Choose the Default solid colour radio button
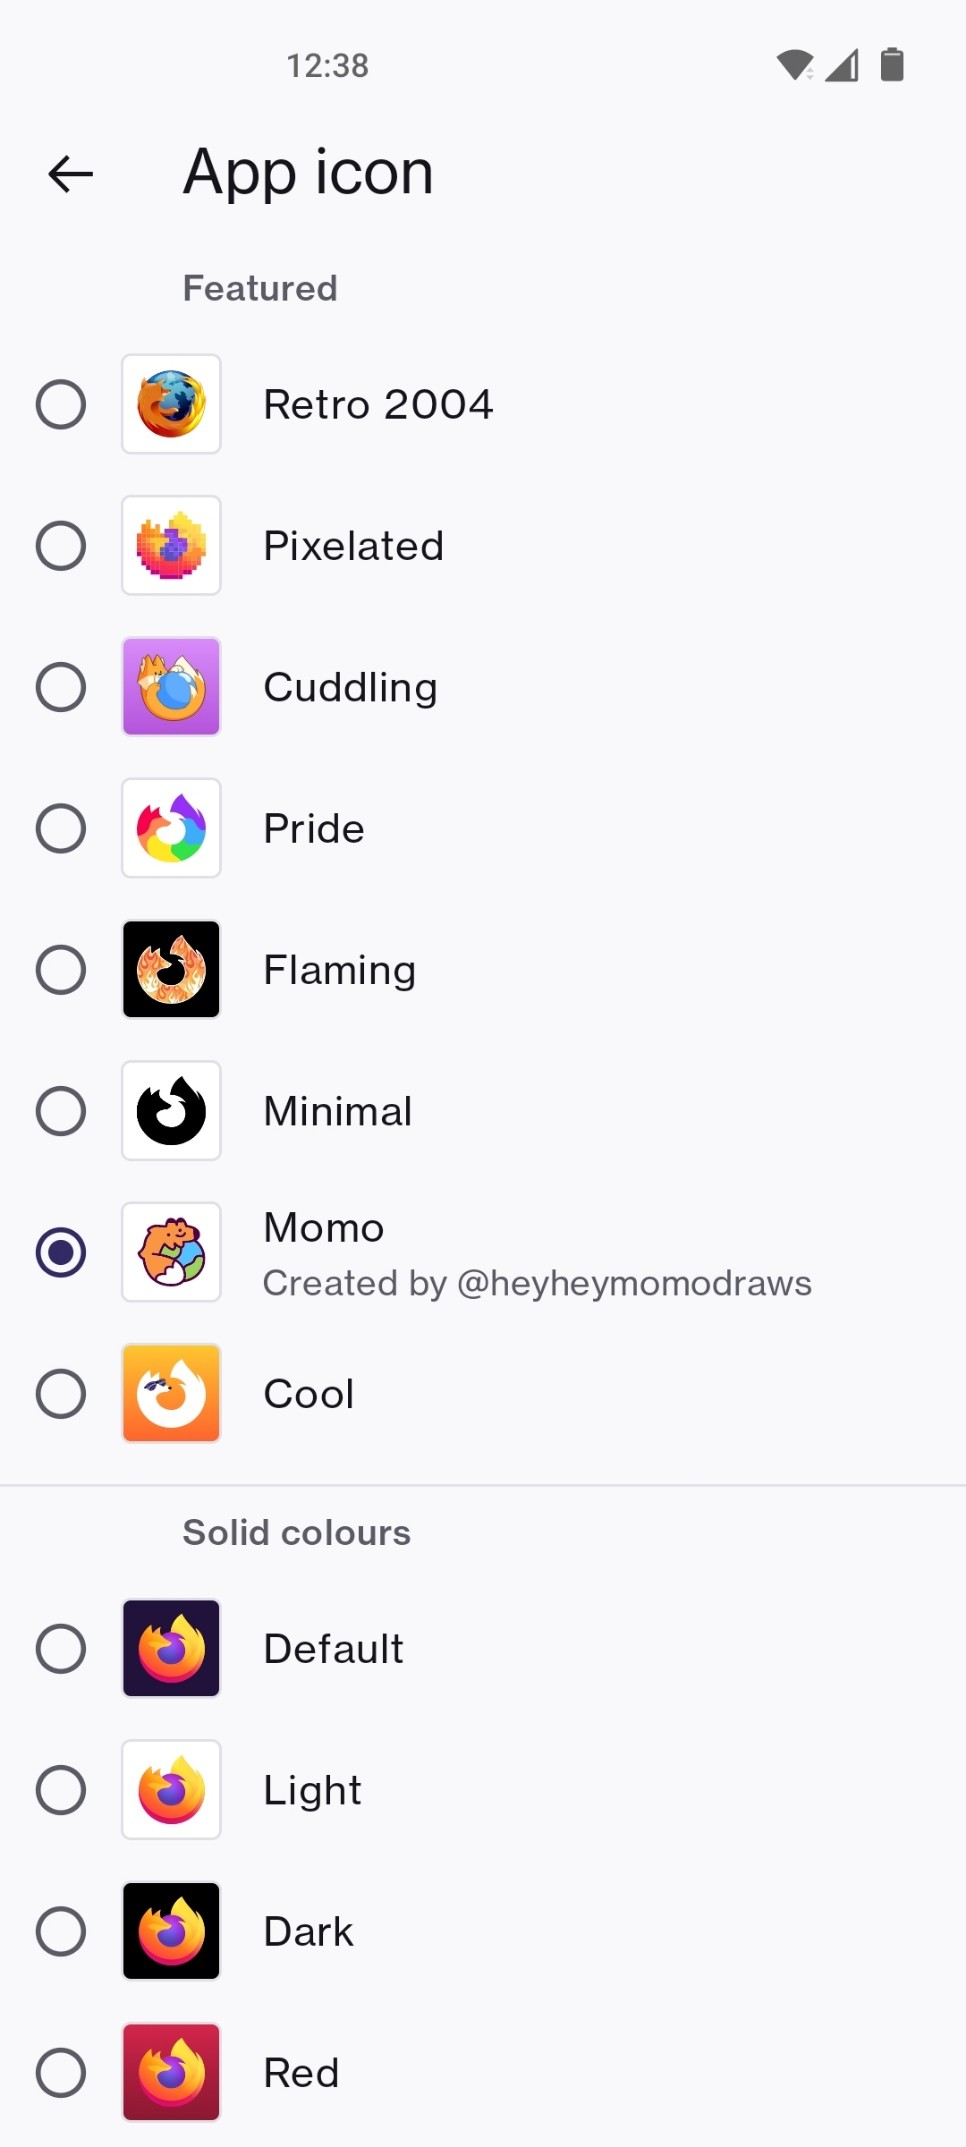The image size is (966, 2147). pos(61,1648)
